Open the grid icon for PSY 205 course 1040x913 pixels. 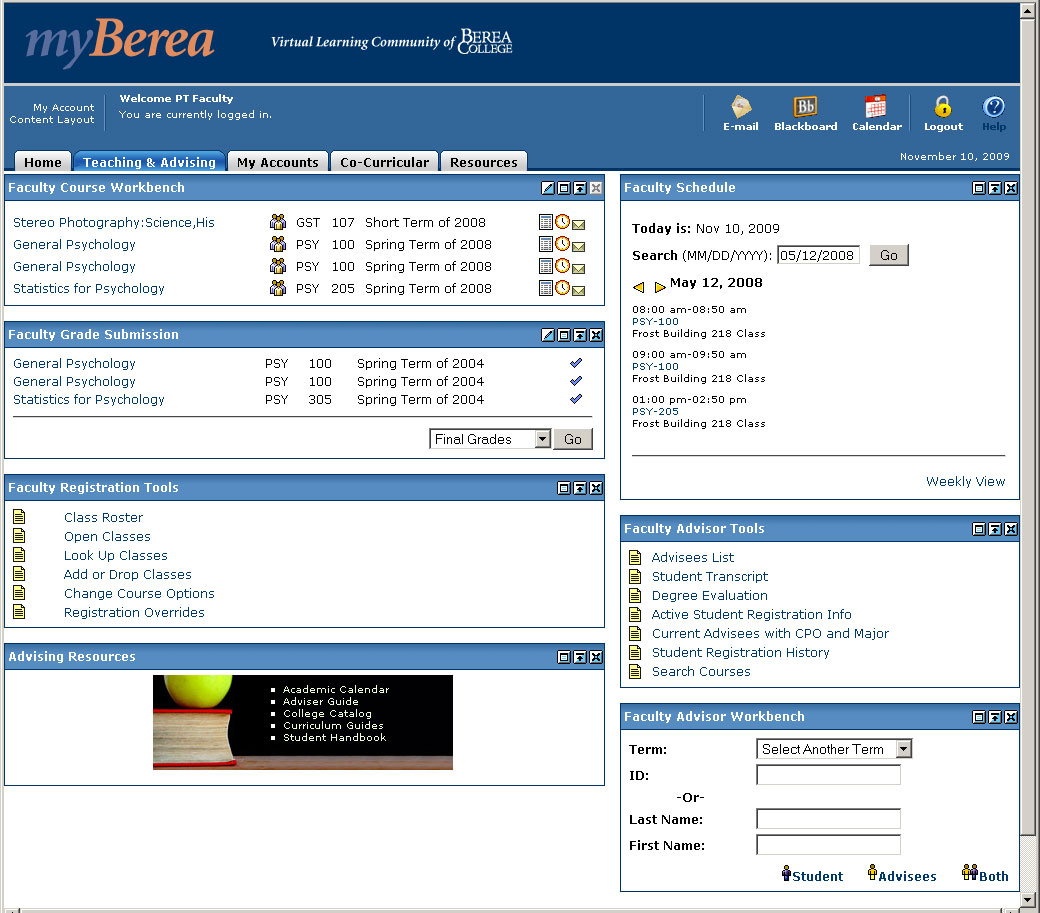pos(546,288)
